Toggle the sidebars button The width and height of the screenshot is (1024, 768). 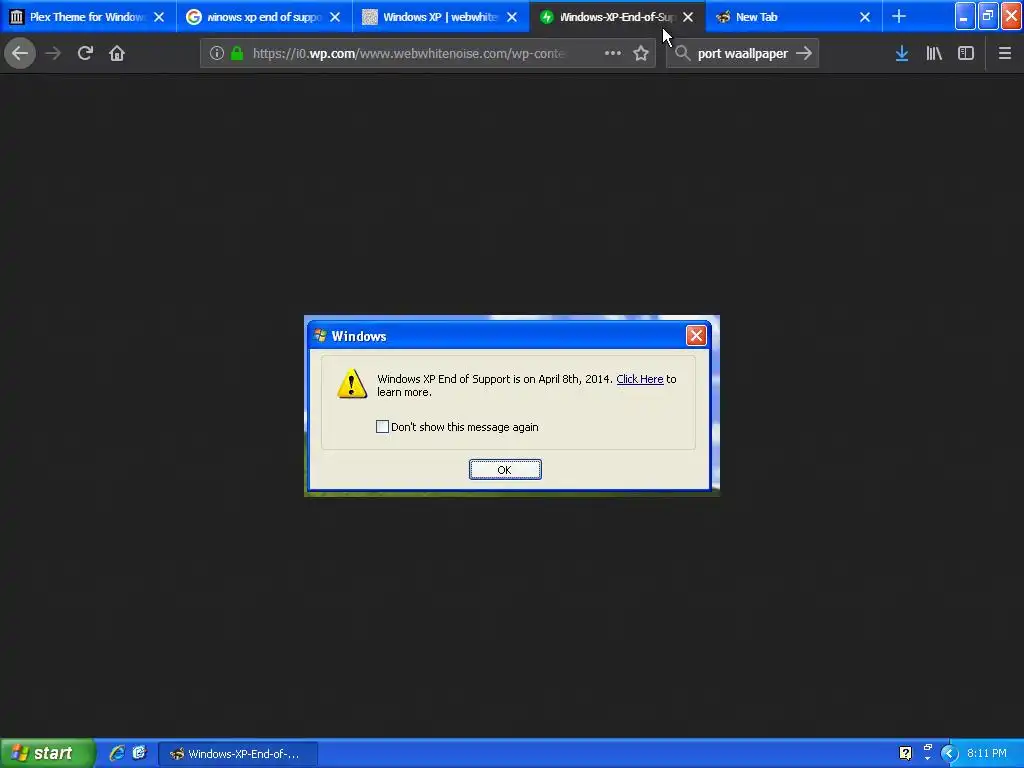point(966,53)
